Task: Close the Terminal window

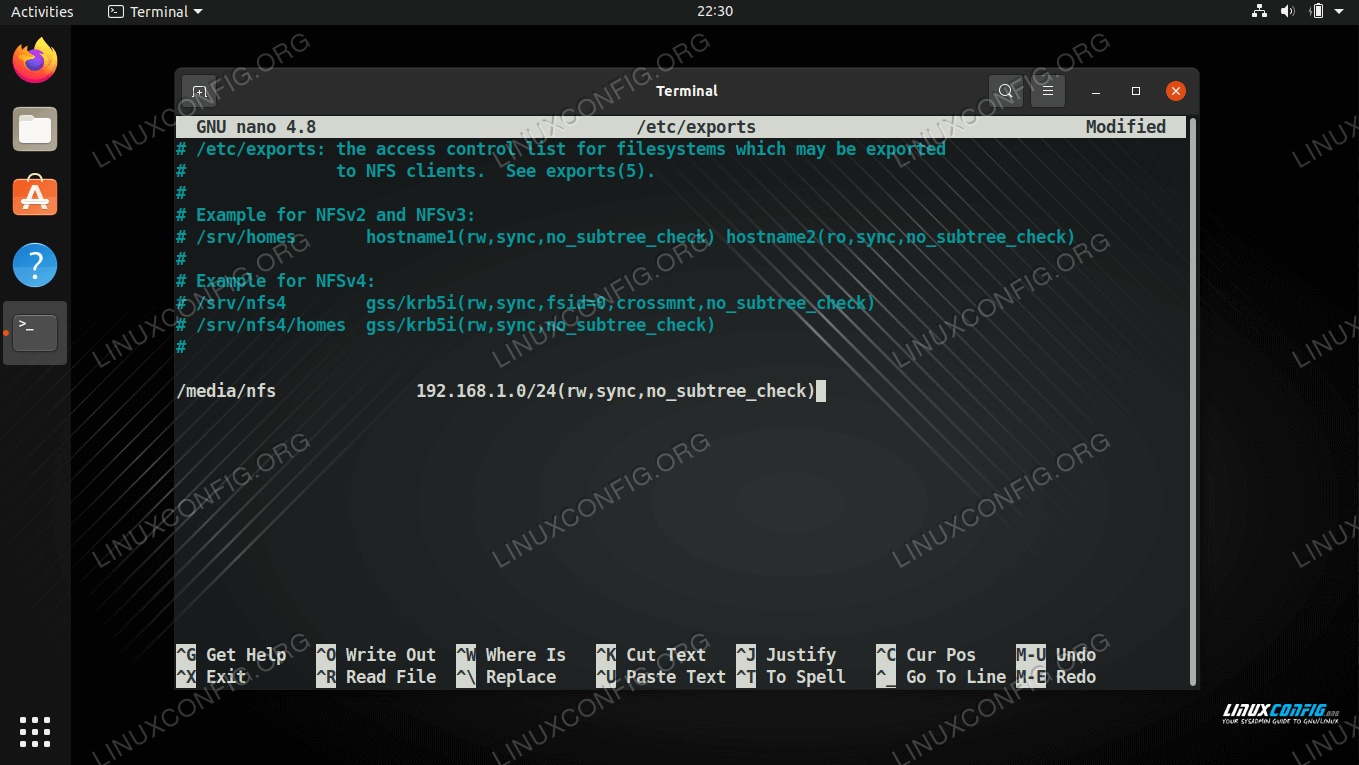Action: 1176,91
